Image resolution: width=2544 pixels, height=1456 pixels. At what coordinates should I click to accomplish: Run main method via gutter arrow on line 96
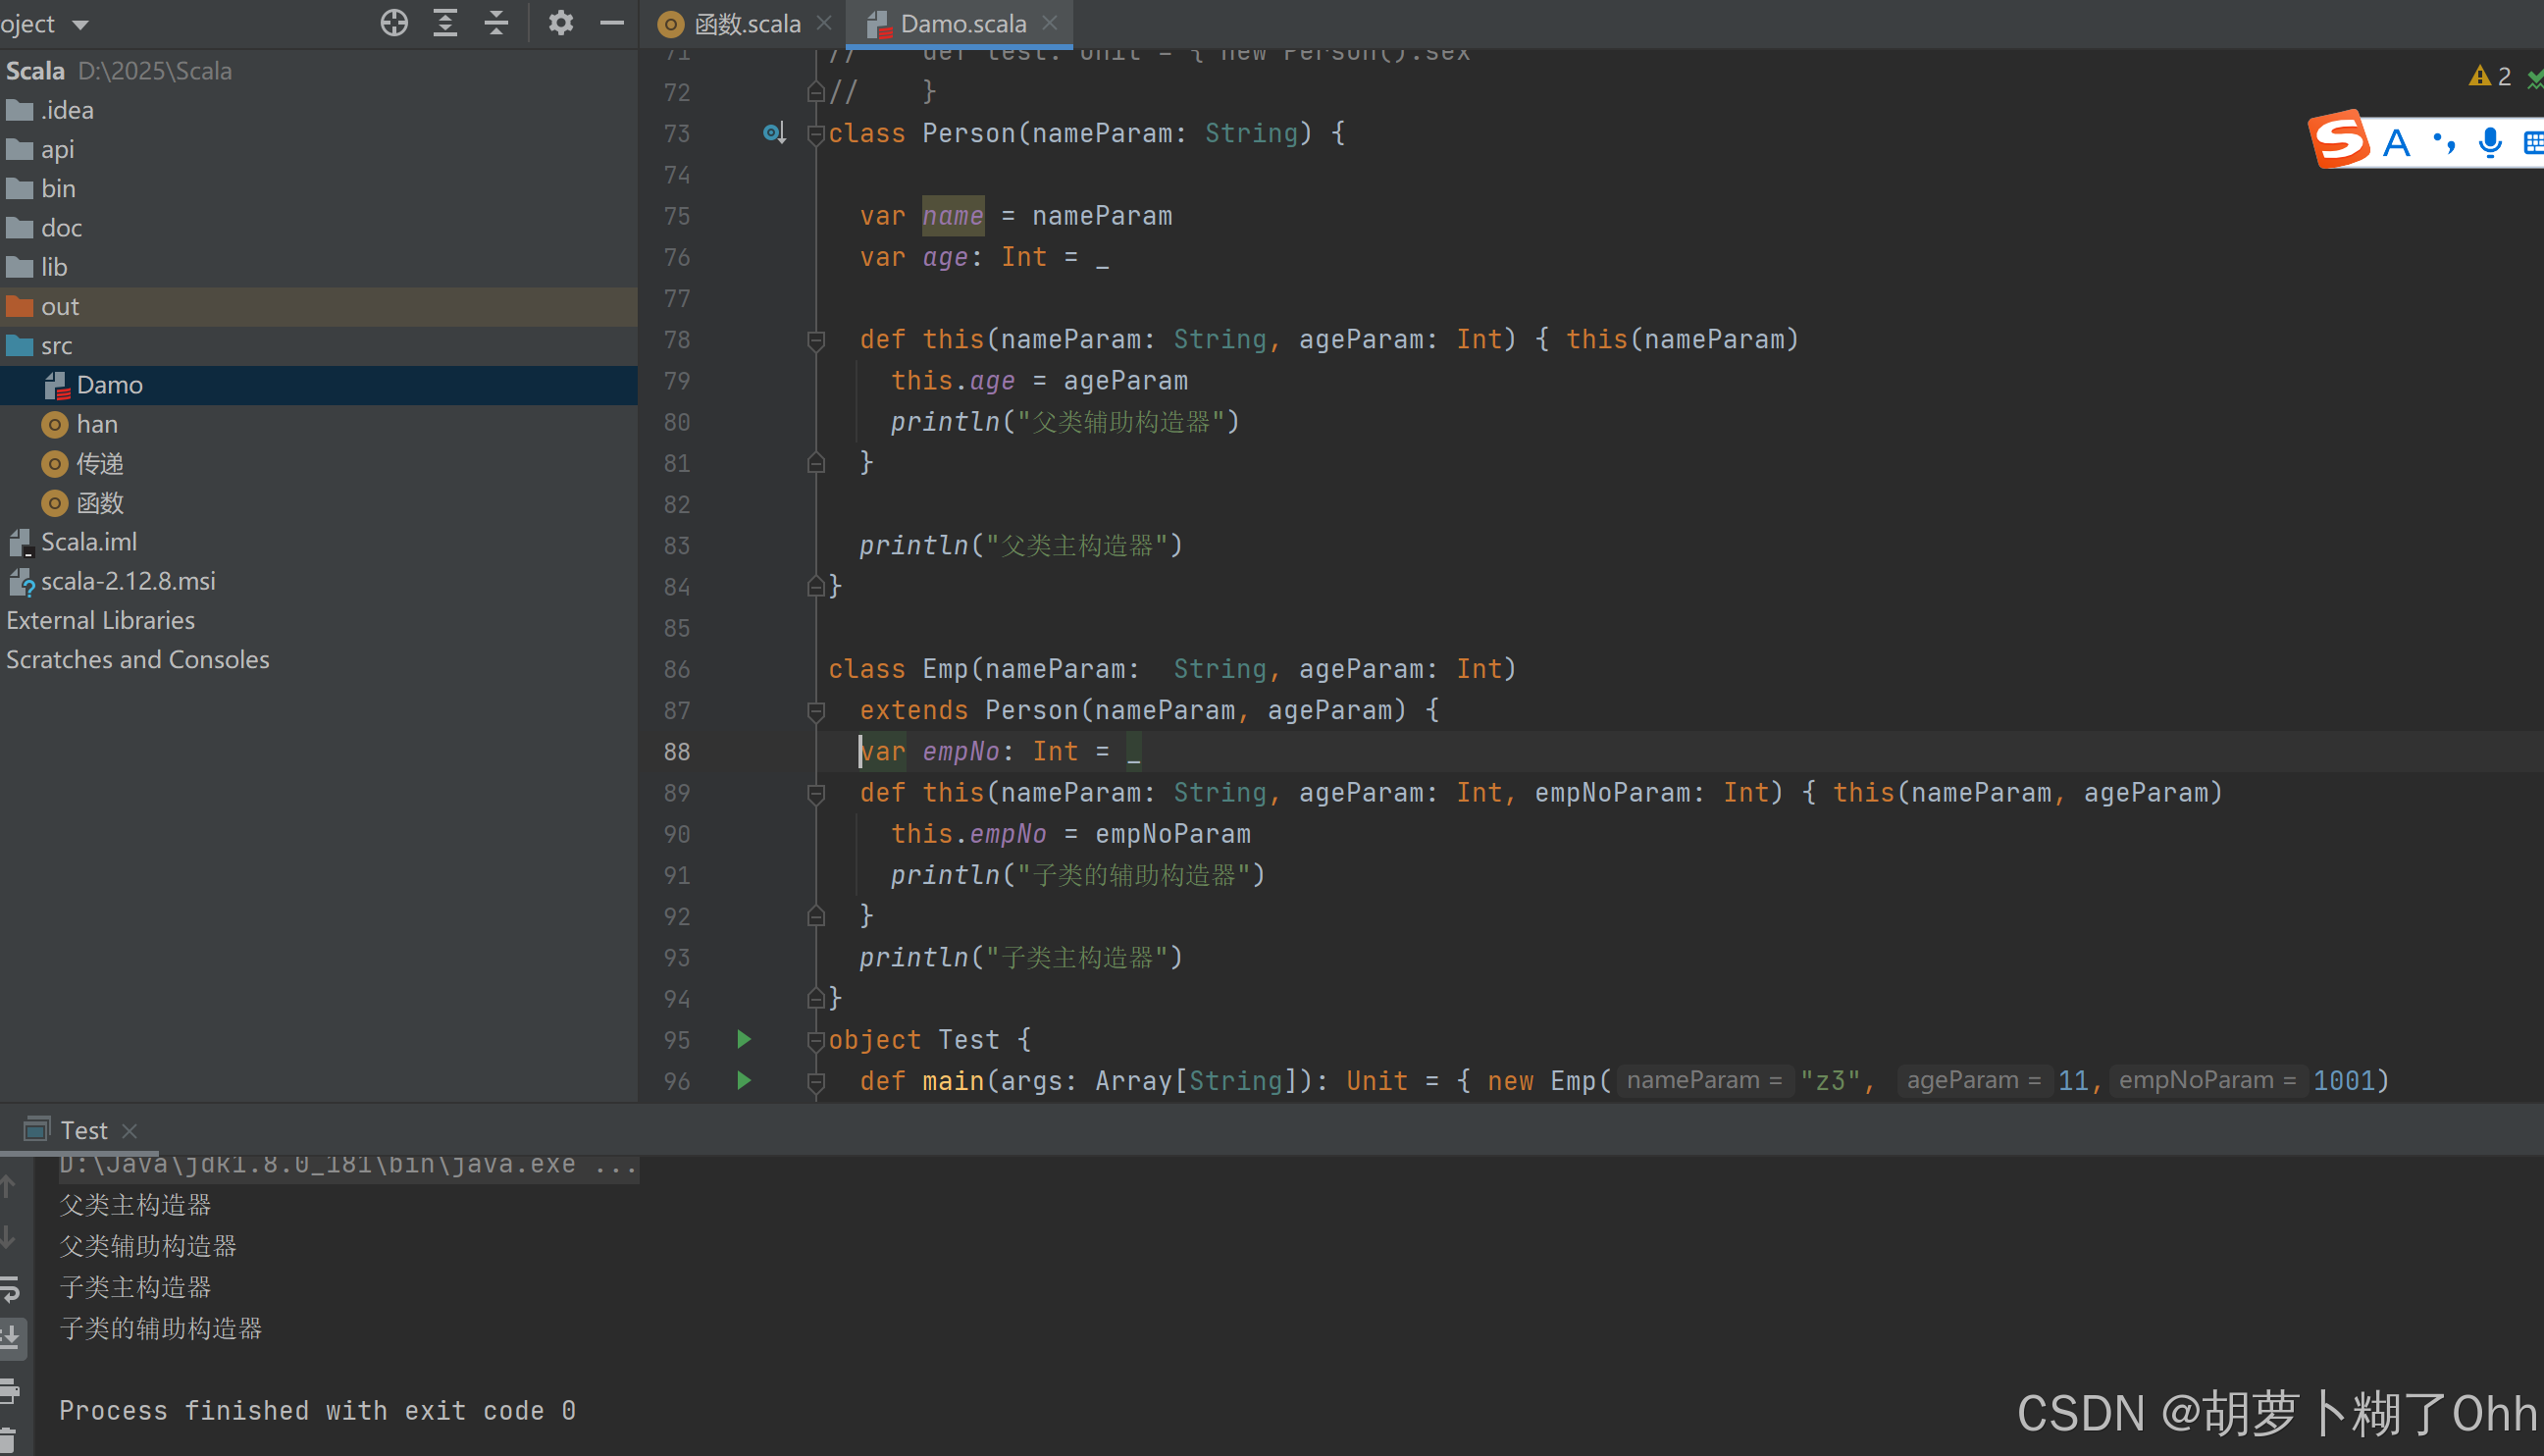point(744,1080)
